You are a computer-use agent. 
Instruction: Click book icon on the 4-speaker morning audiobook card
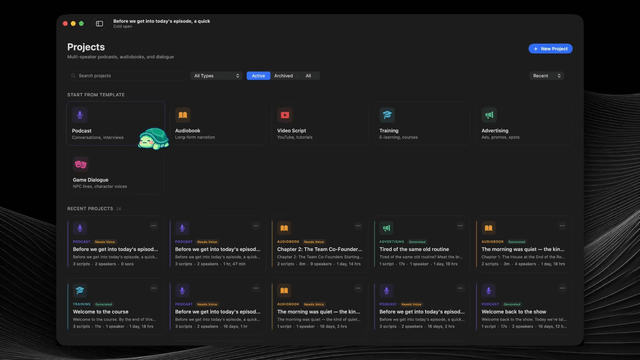click(488, 228)
